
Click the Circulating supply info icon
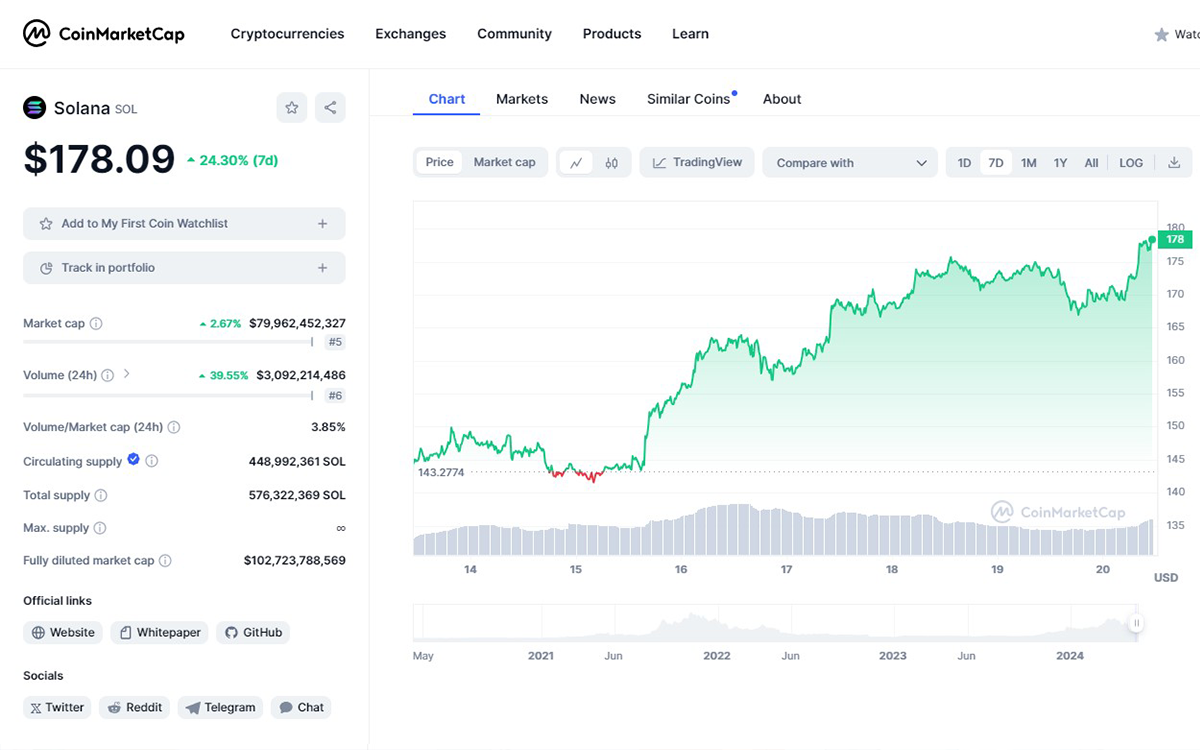[x=152, y=462]
